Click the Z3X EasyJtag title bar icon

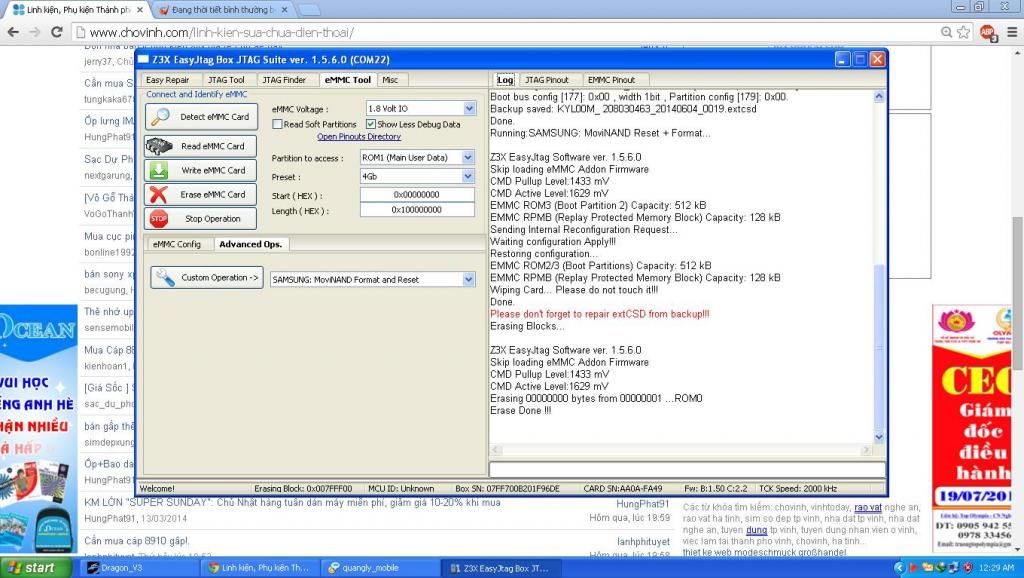[144, 59]
